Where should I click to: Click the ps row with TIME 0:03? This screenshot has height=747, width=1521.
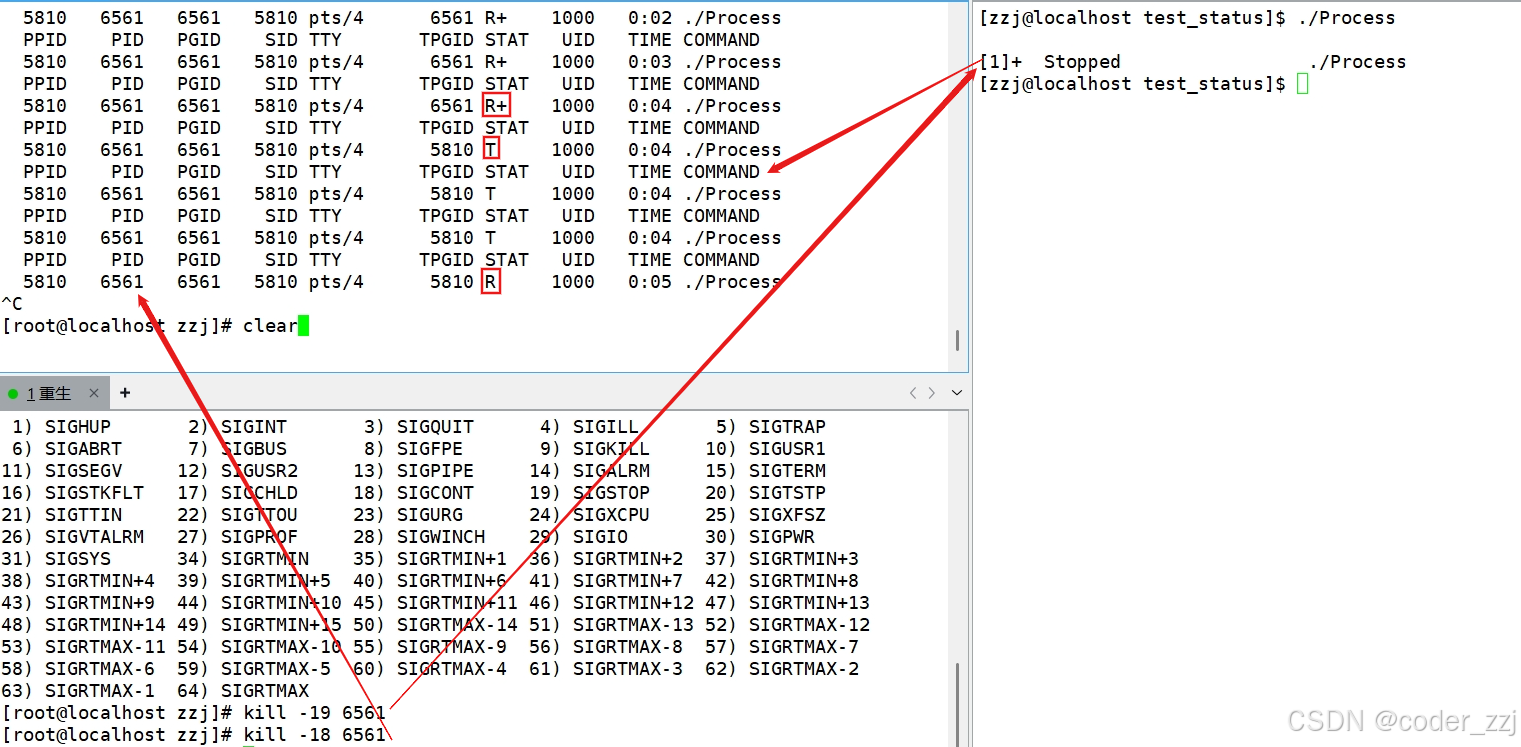pyautogui.click(x=402, y=62)
